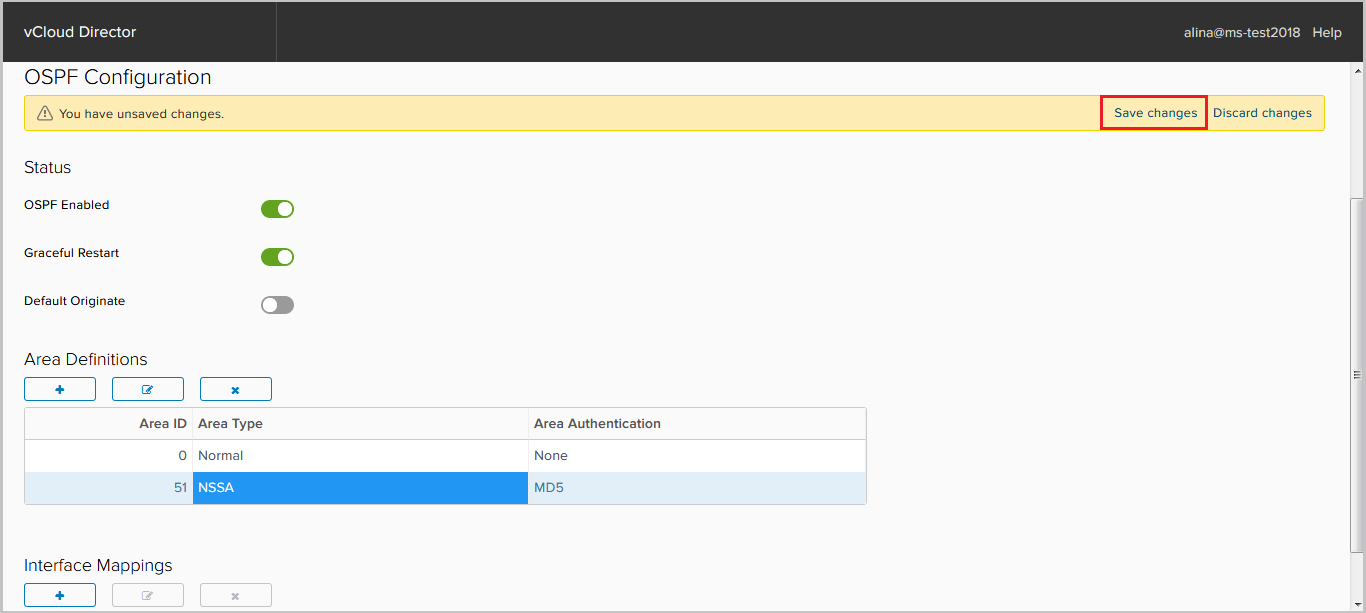Click add icon under Interface Mappings
The height and width of the screenshot is (613, 1366).
[x=60, y=595]
